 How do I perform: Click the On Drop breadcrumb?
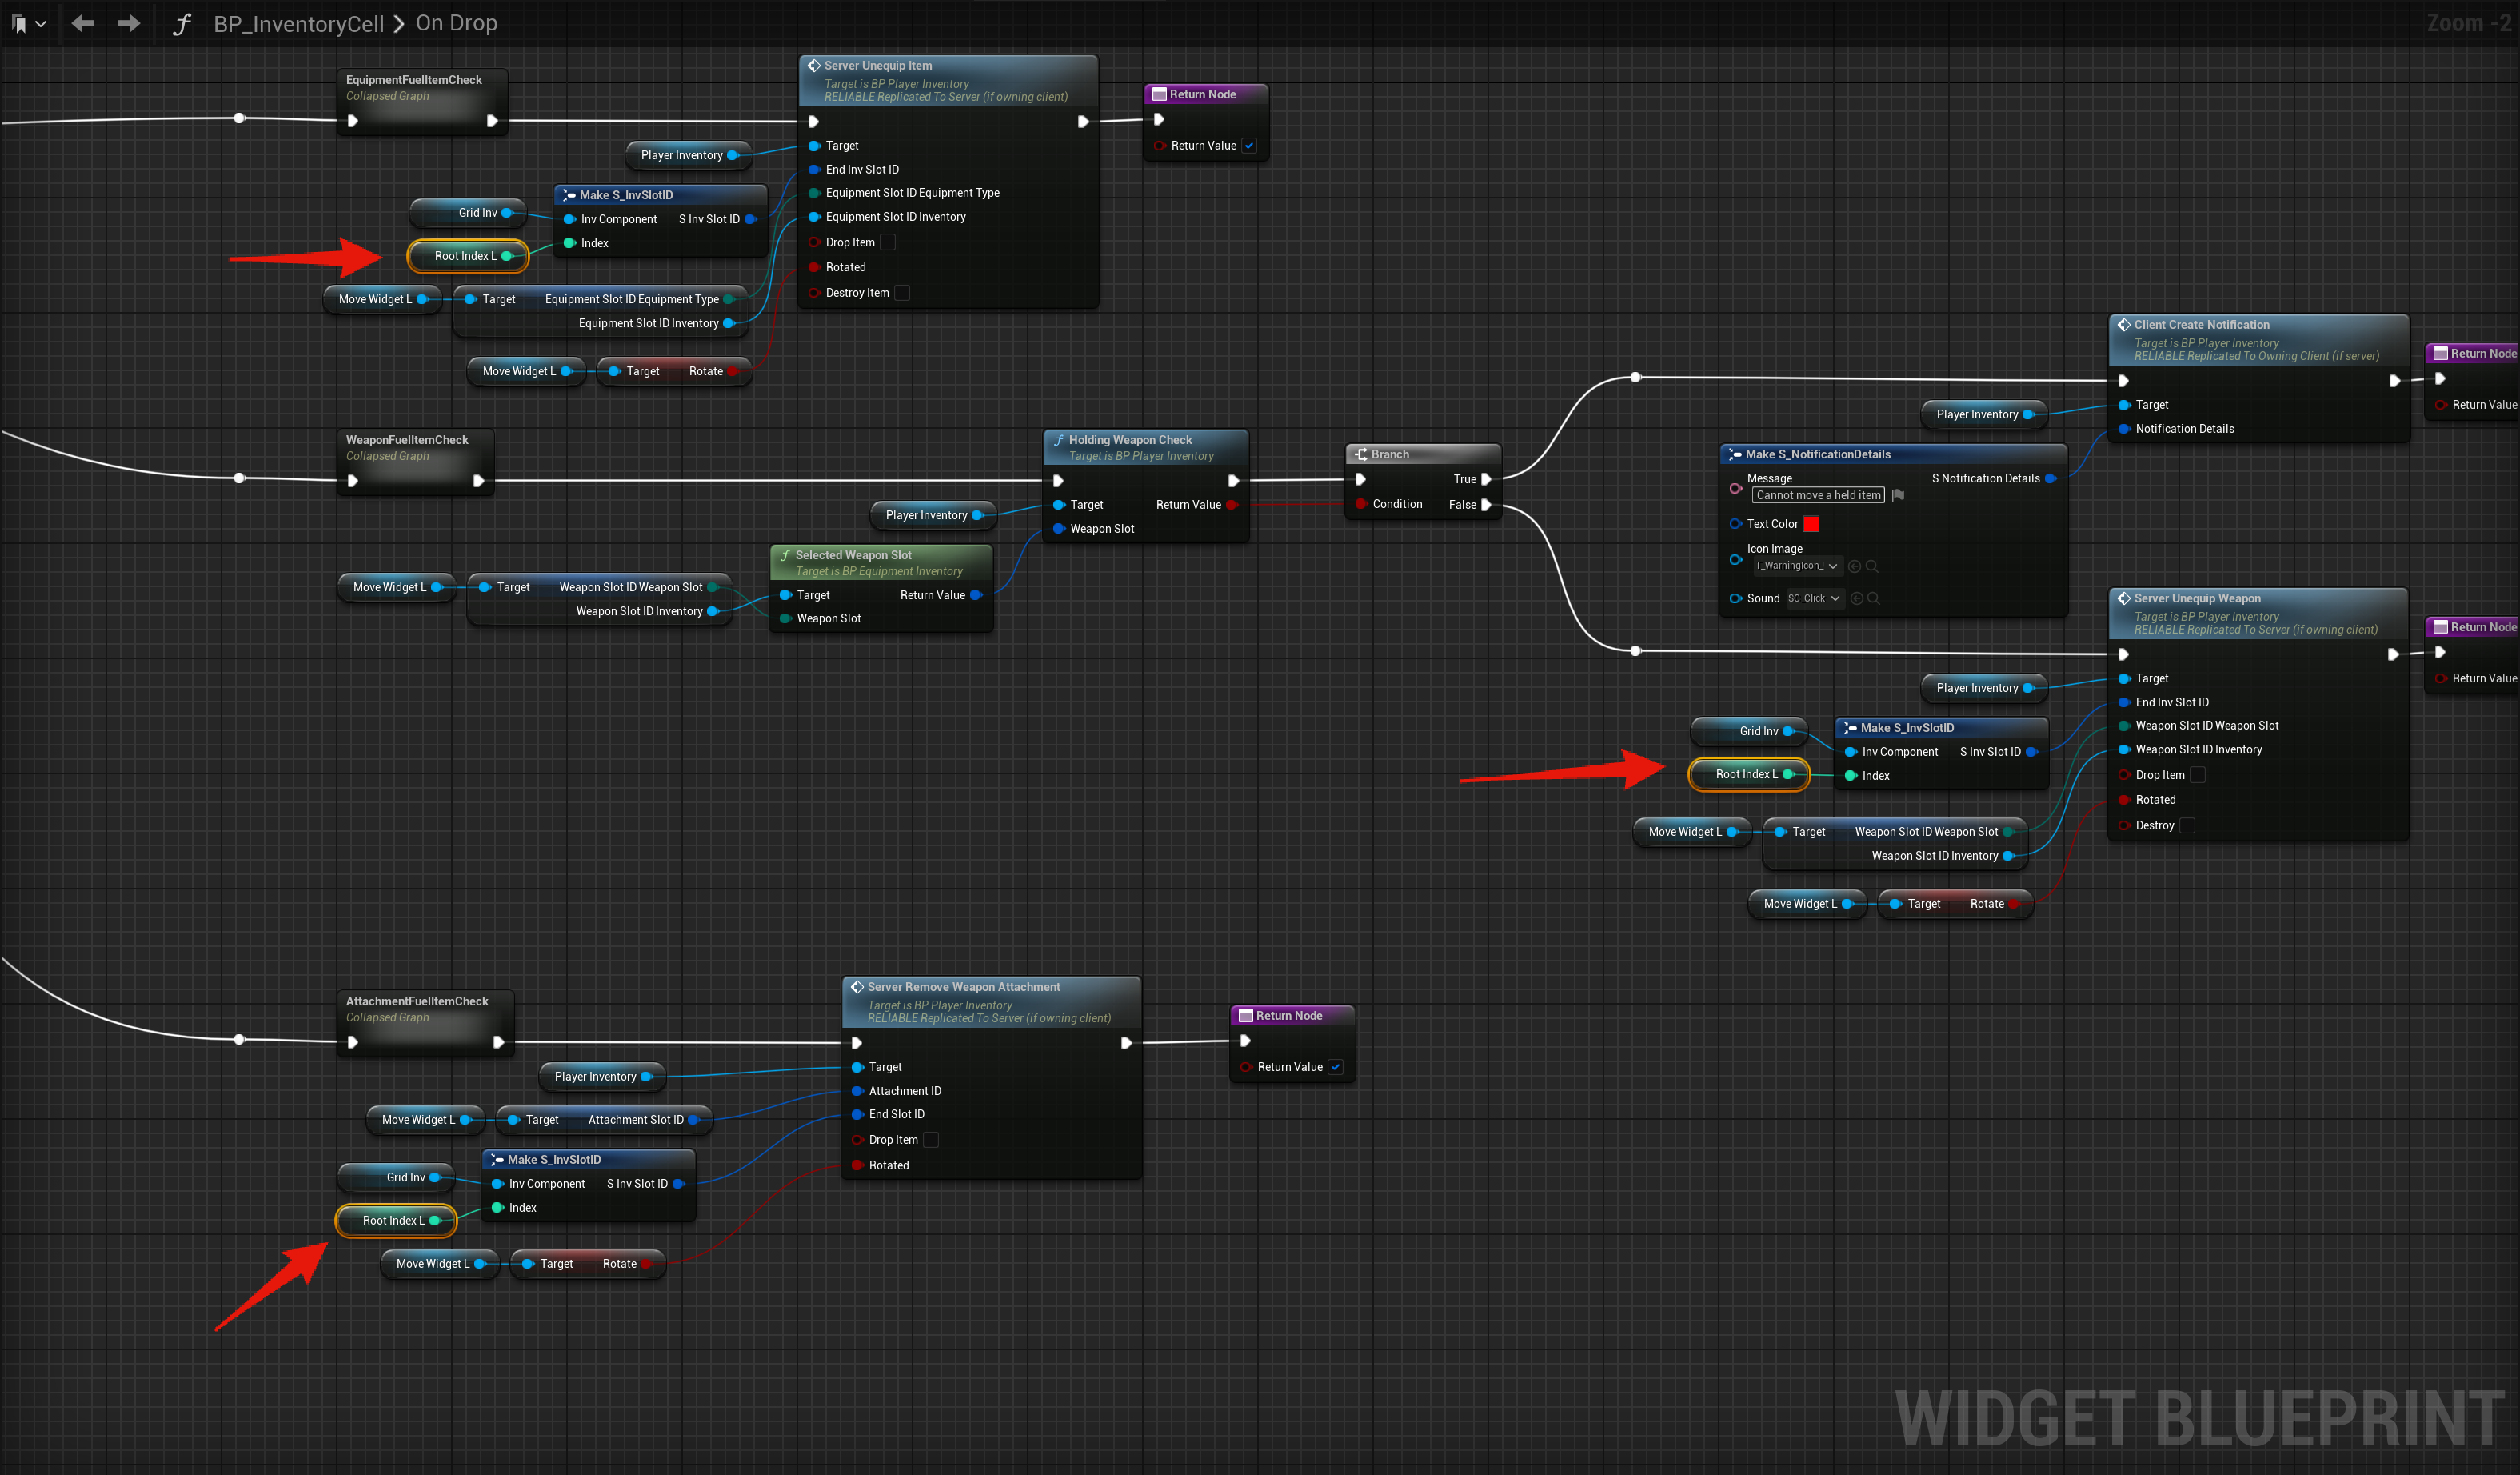point(456,23)
